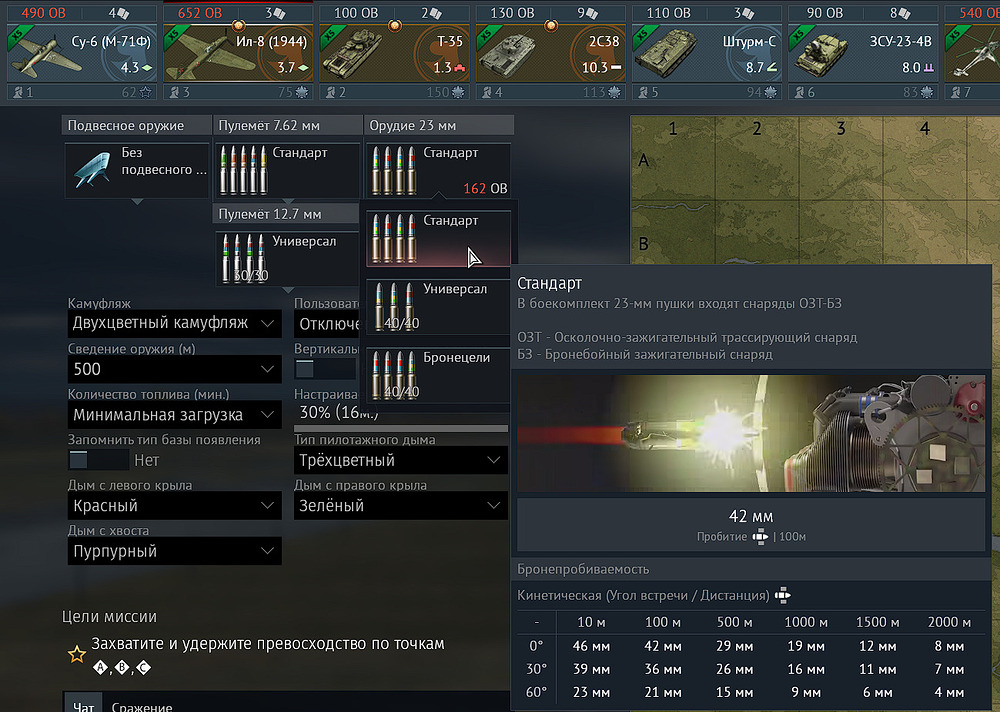The width and height of the screenshot is (1000, 712).
Task: Click the Пулемёт 7.62 мм header
Action: 288,125
